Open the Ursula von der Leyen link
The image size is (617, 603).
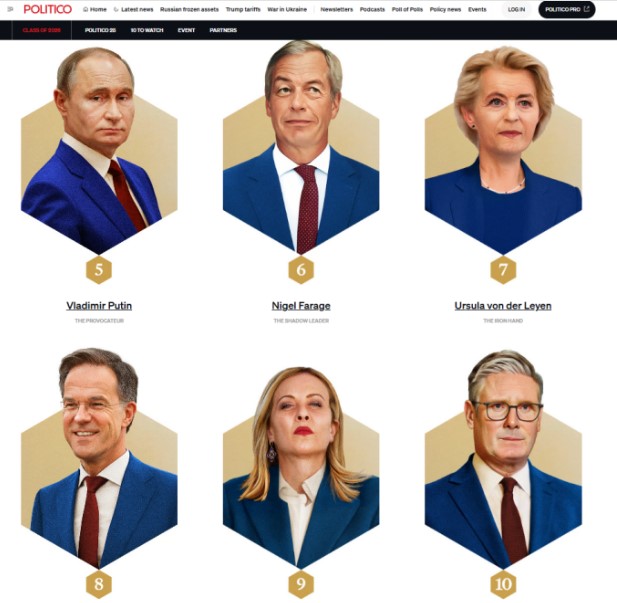click(503, 306)
